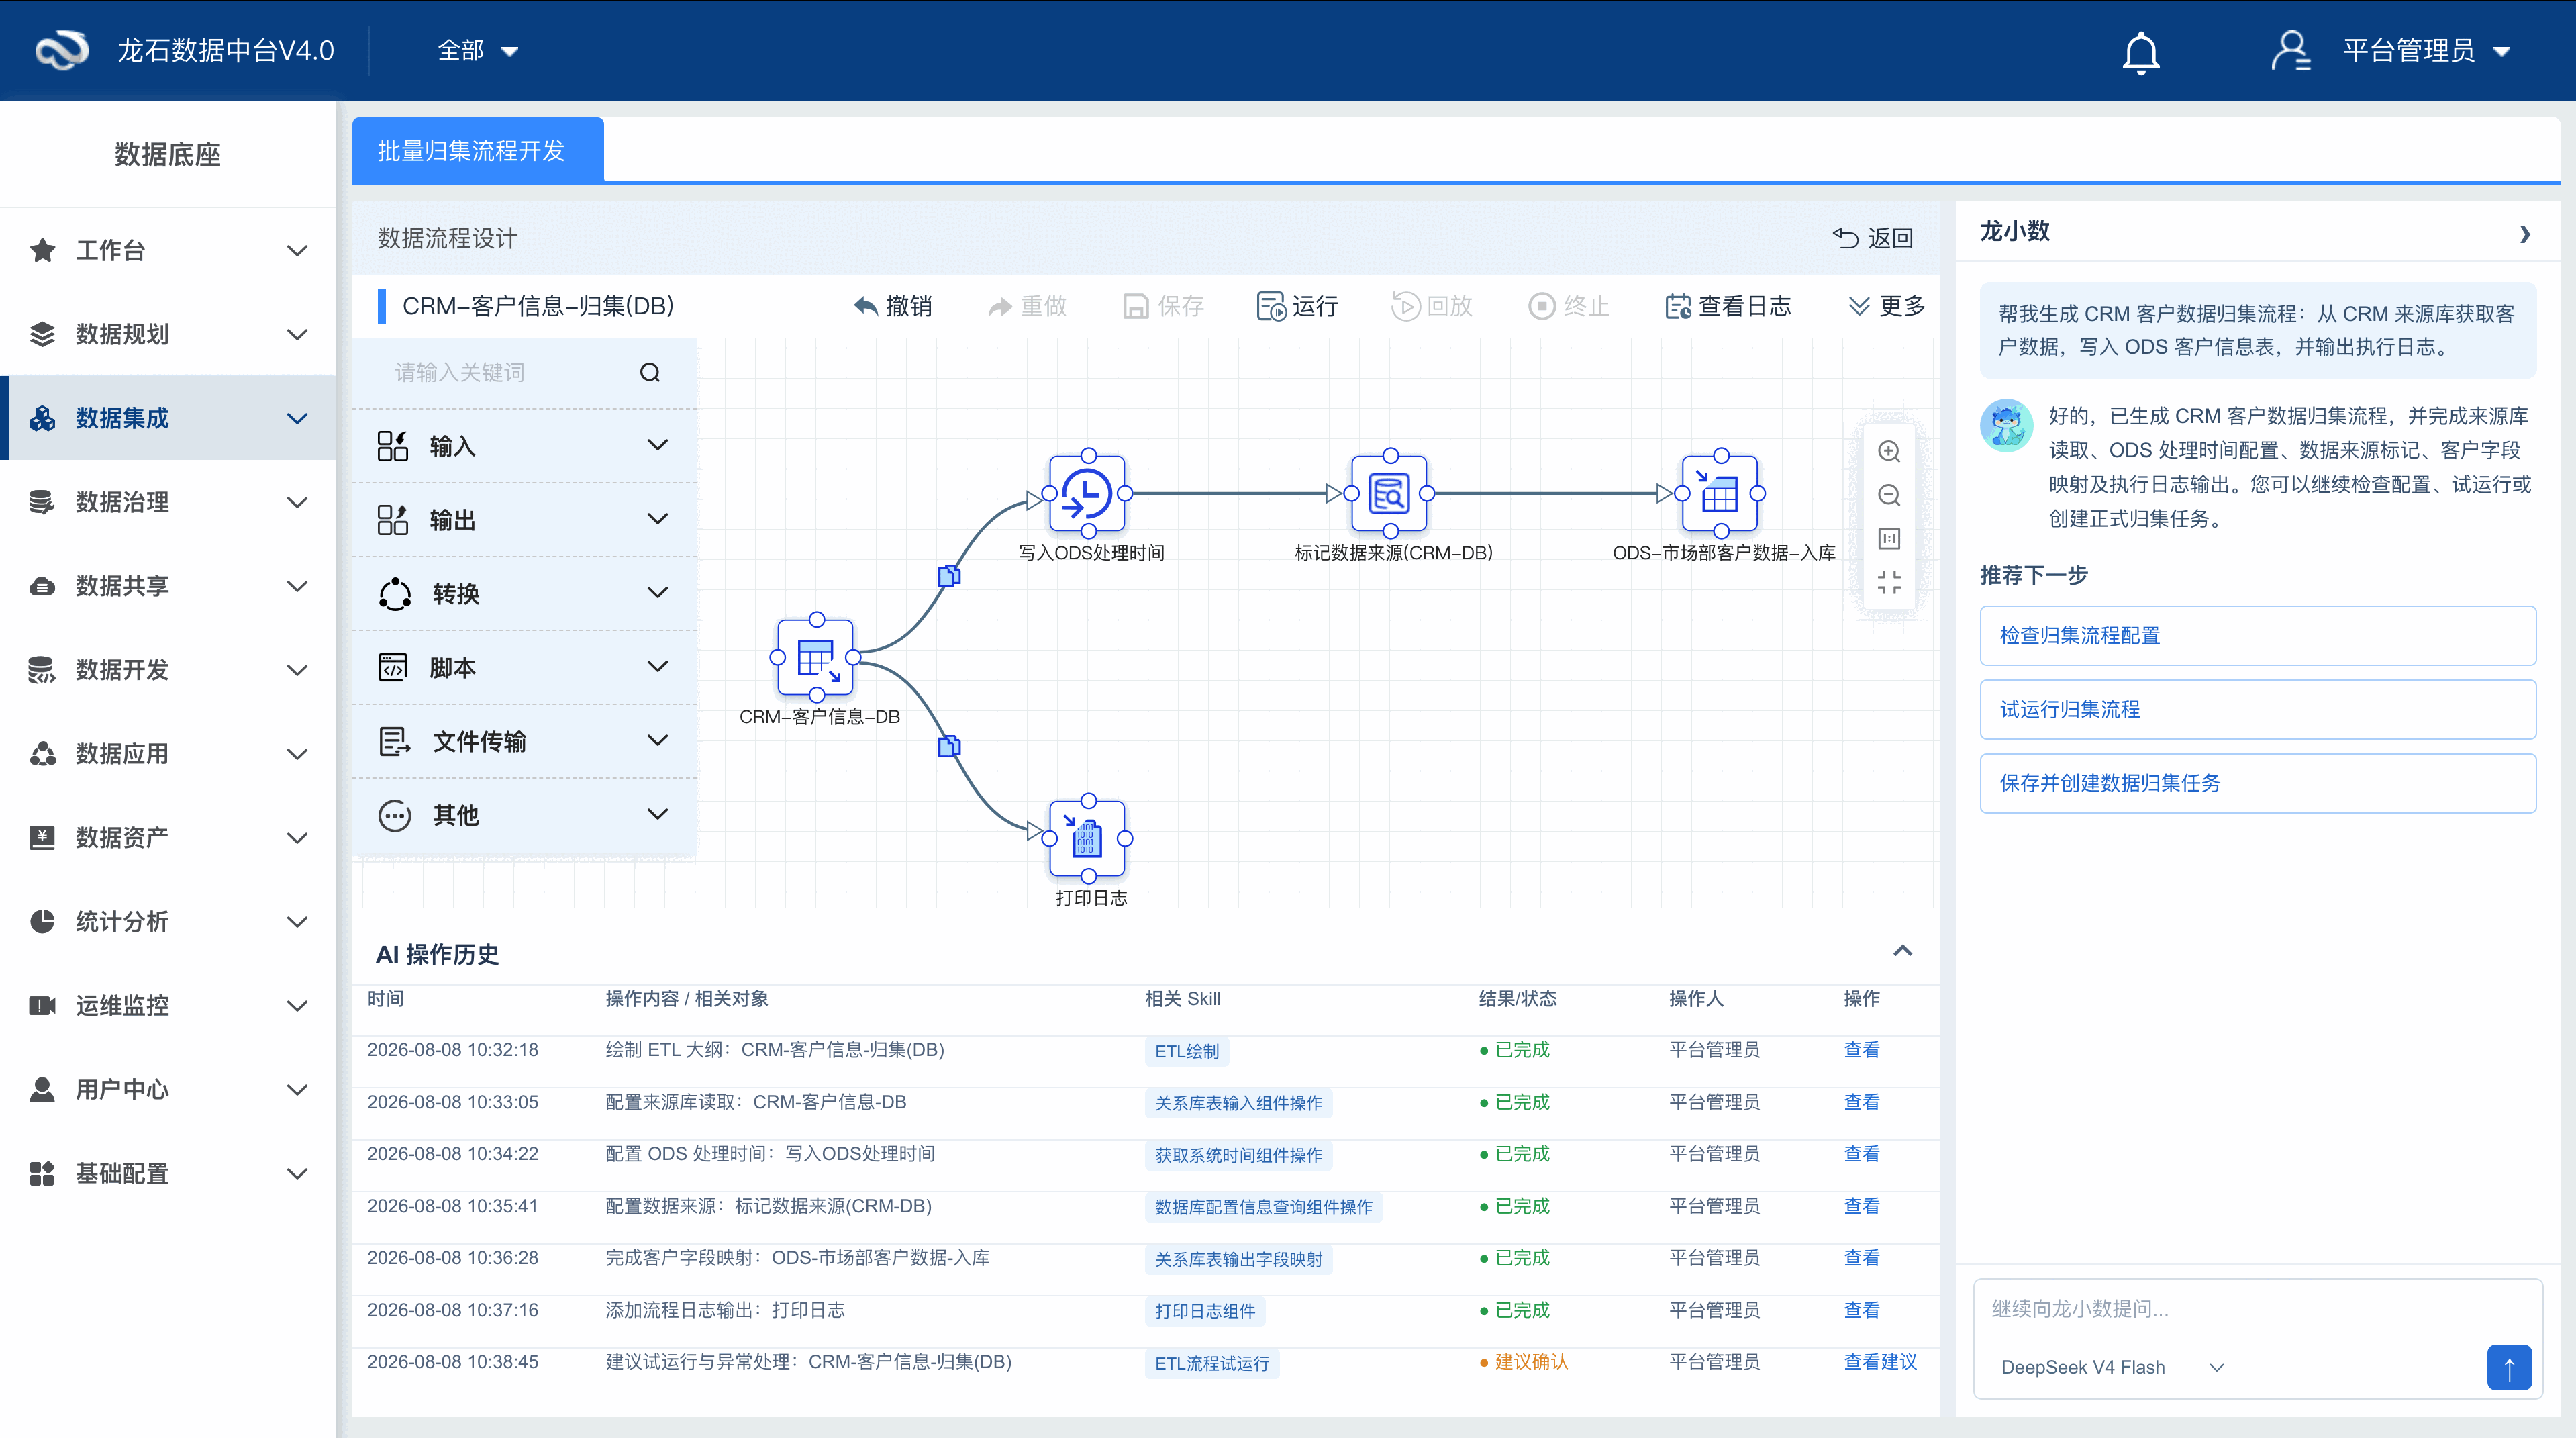This screenshot has height=1438, width=2576.
Task: Fit the canvas to screen
Action: click(x=1889, y=583)
